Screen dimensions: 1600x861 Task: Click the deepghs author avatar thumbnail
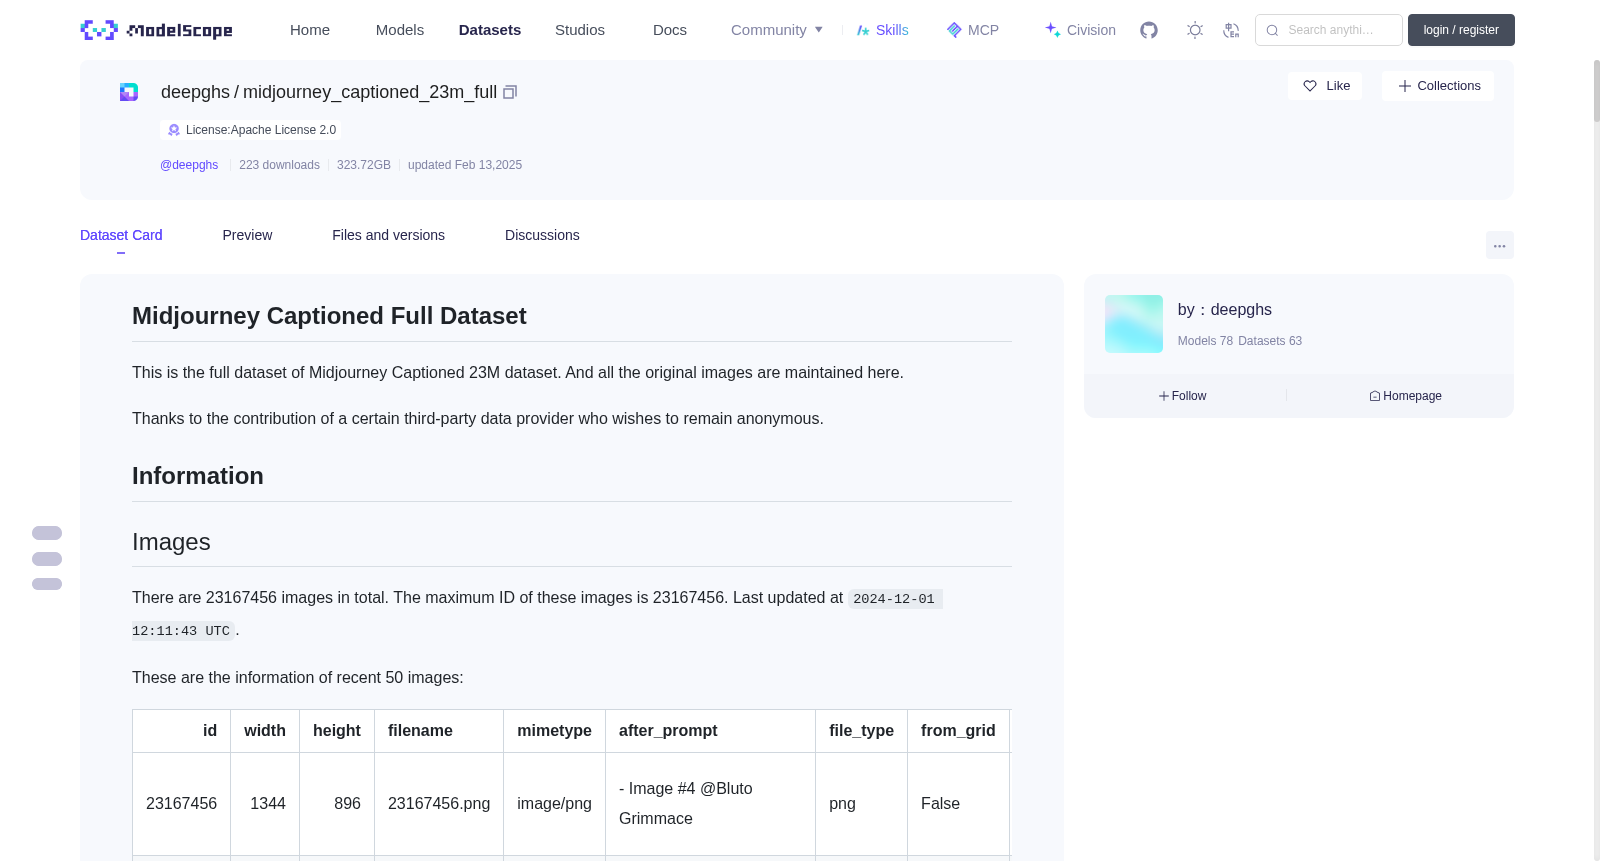click(1134, 324)
